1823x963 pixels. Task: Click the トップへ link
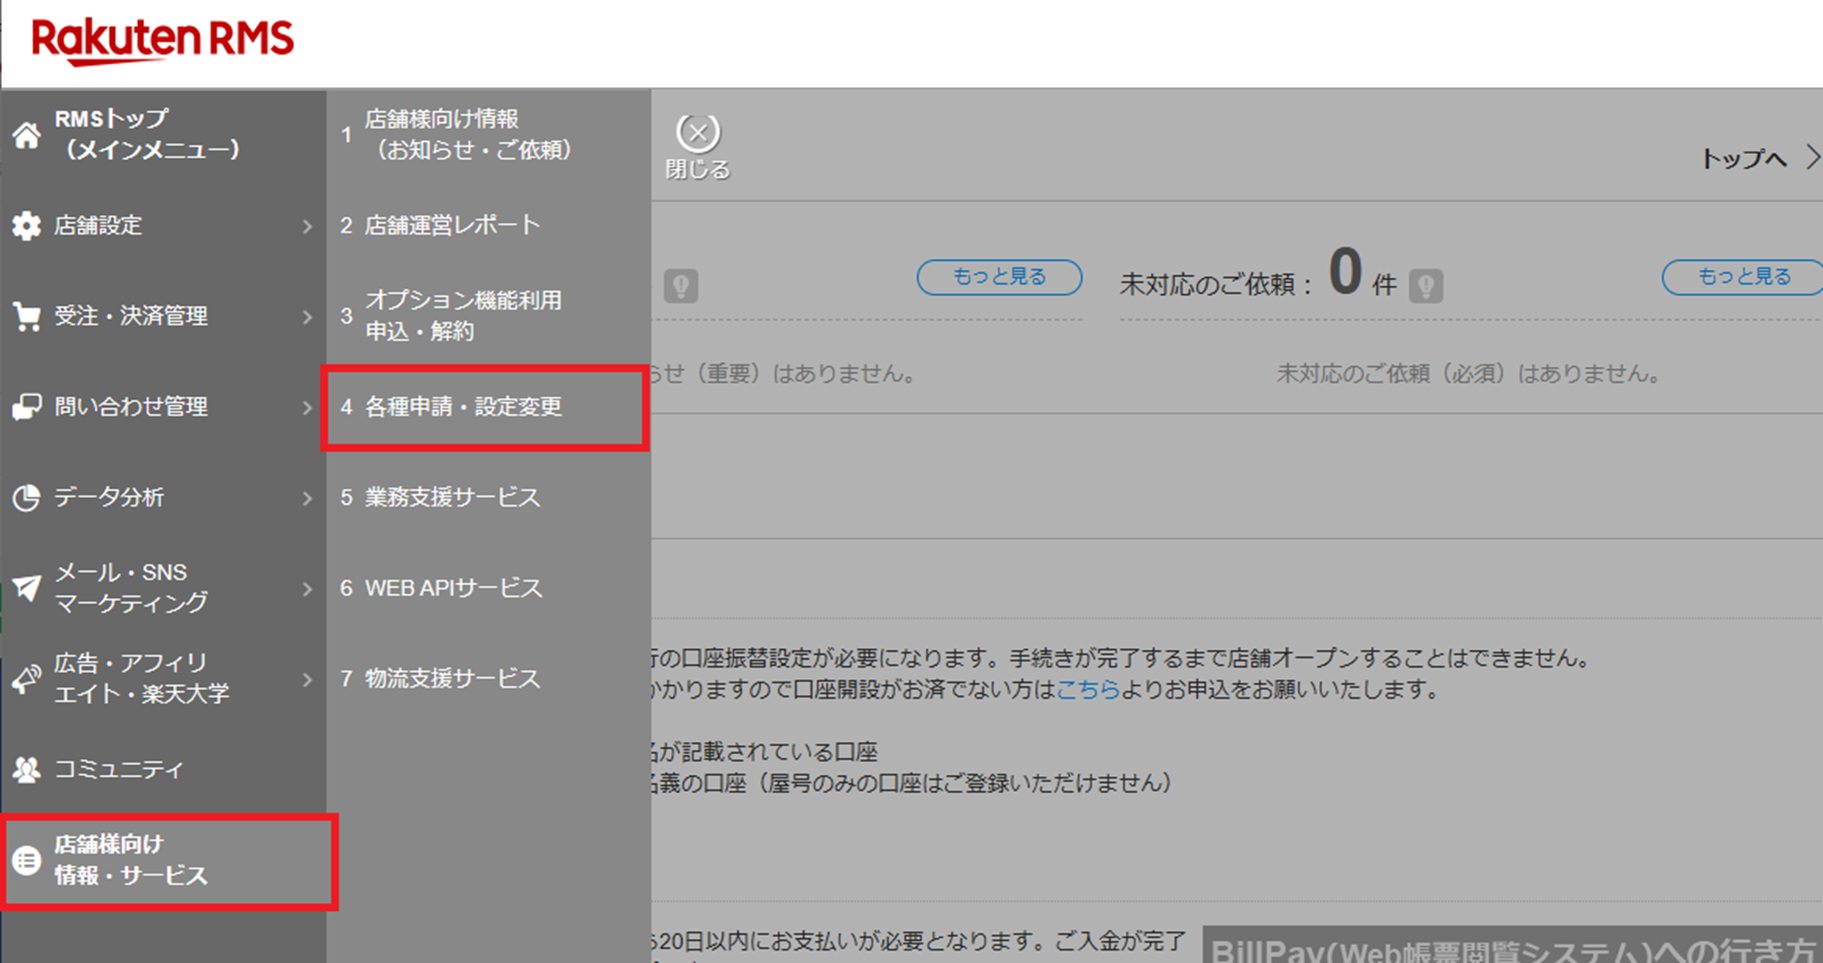coord(1744,159)
